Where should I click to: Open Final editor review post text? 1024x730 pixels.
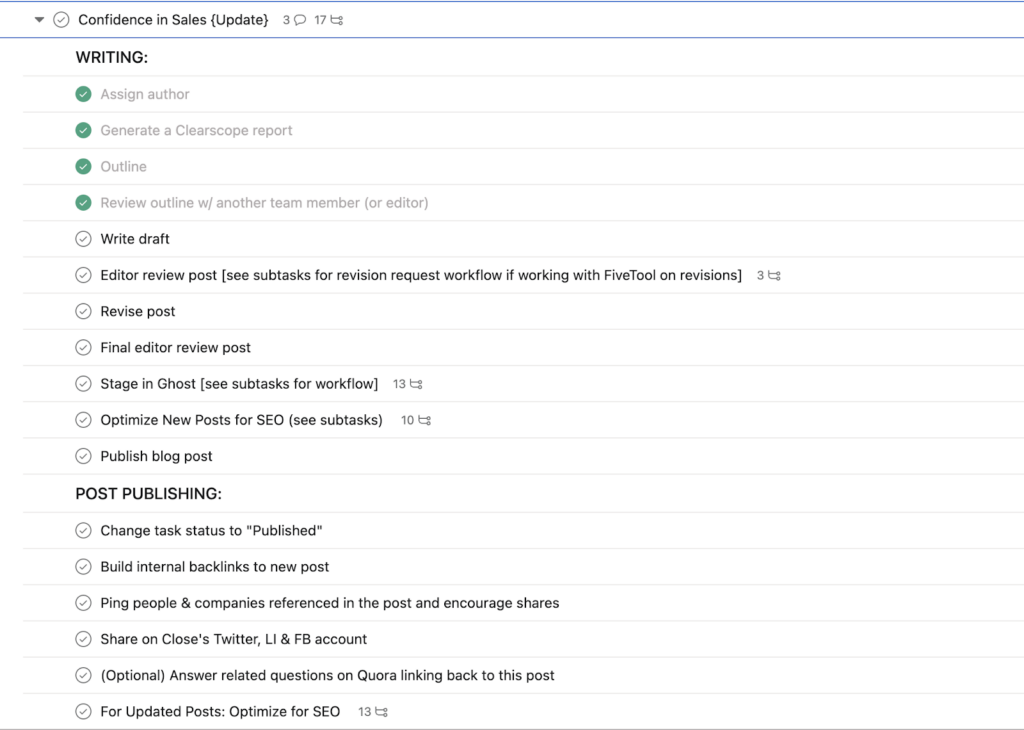[x=176, y=347]
